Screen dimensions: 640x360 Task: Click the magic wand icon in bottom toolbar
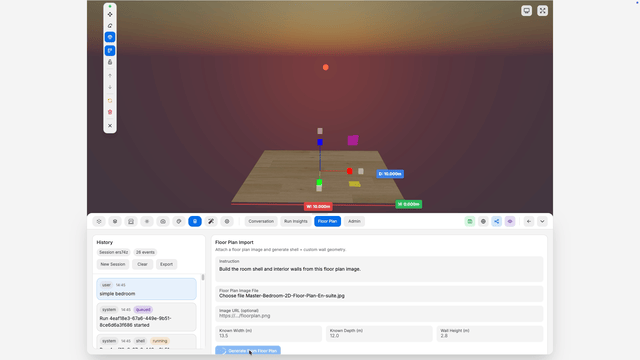point(211,221)
